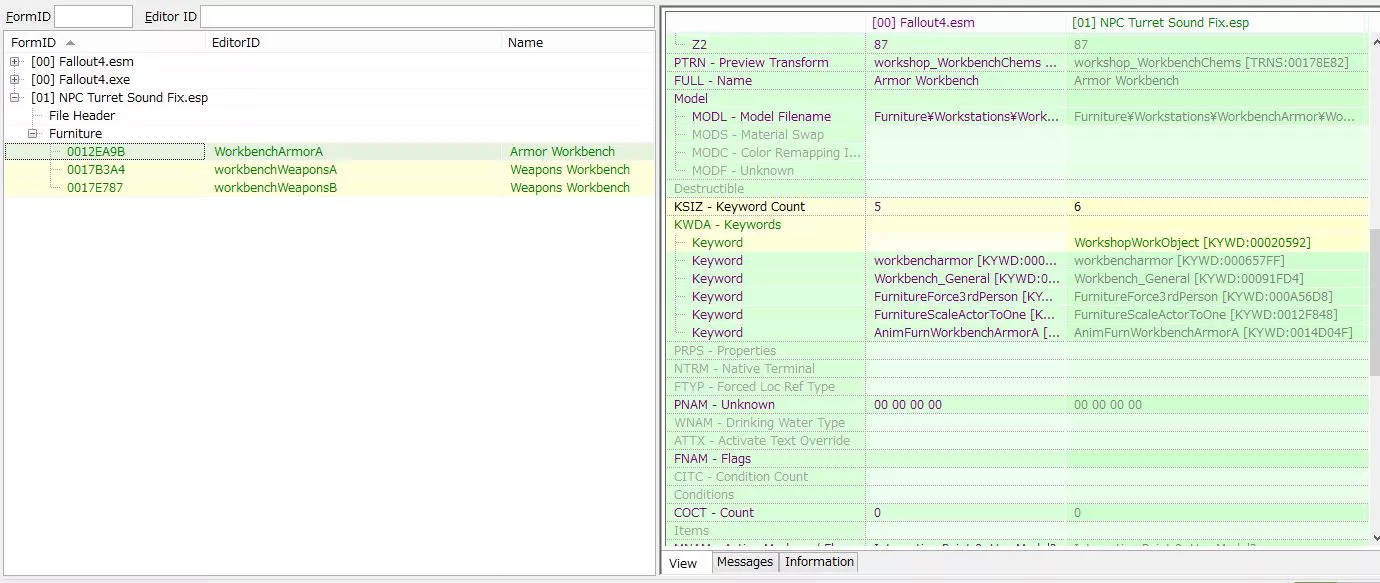
Task: Sort by the Name column header
Action: click(x=577, y=43)
